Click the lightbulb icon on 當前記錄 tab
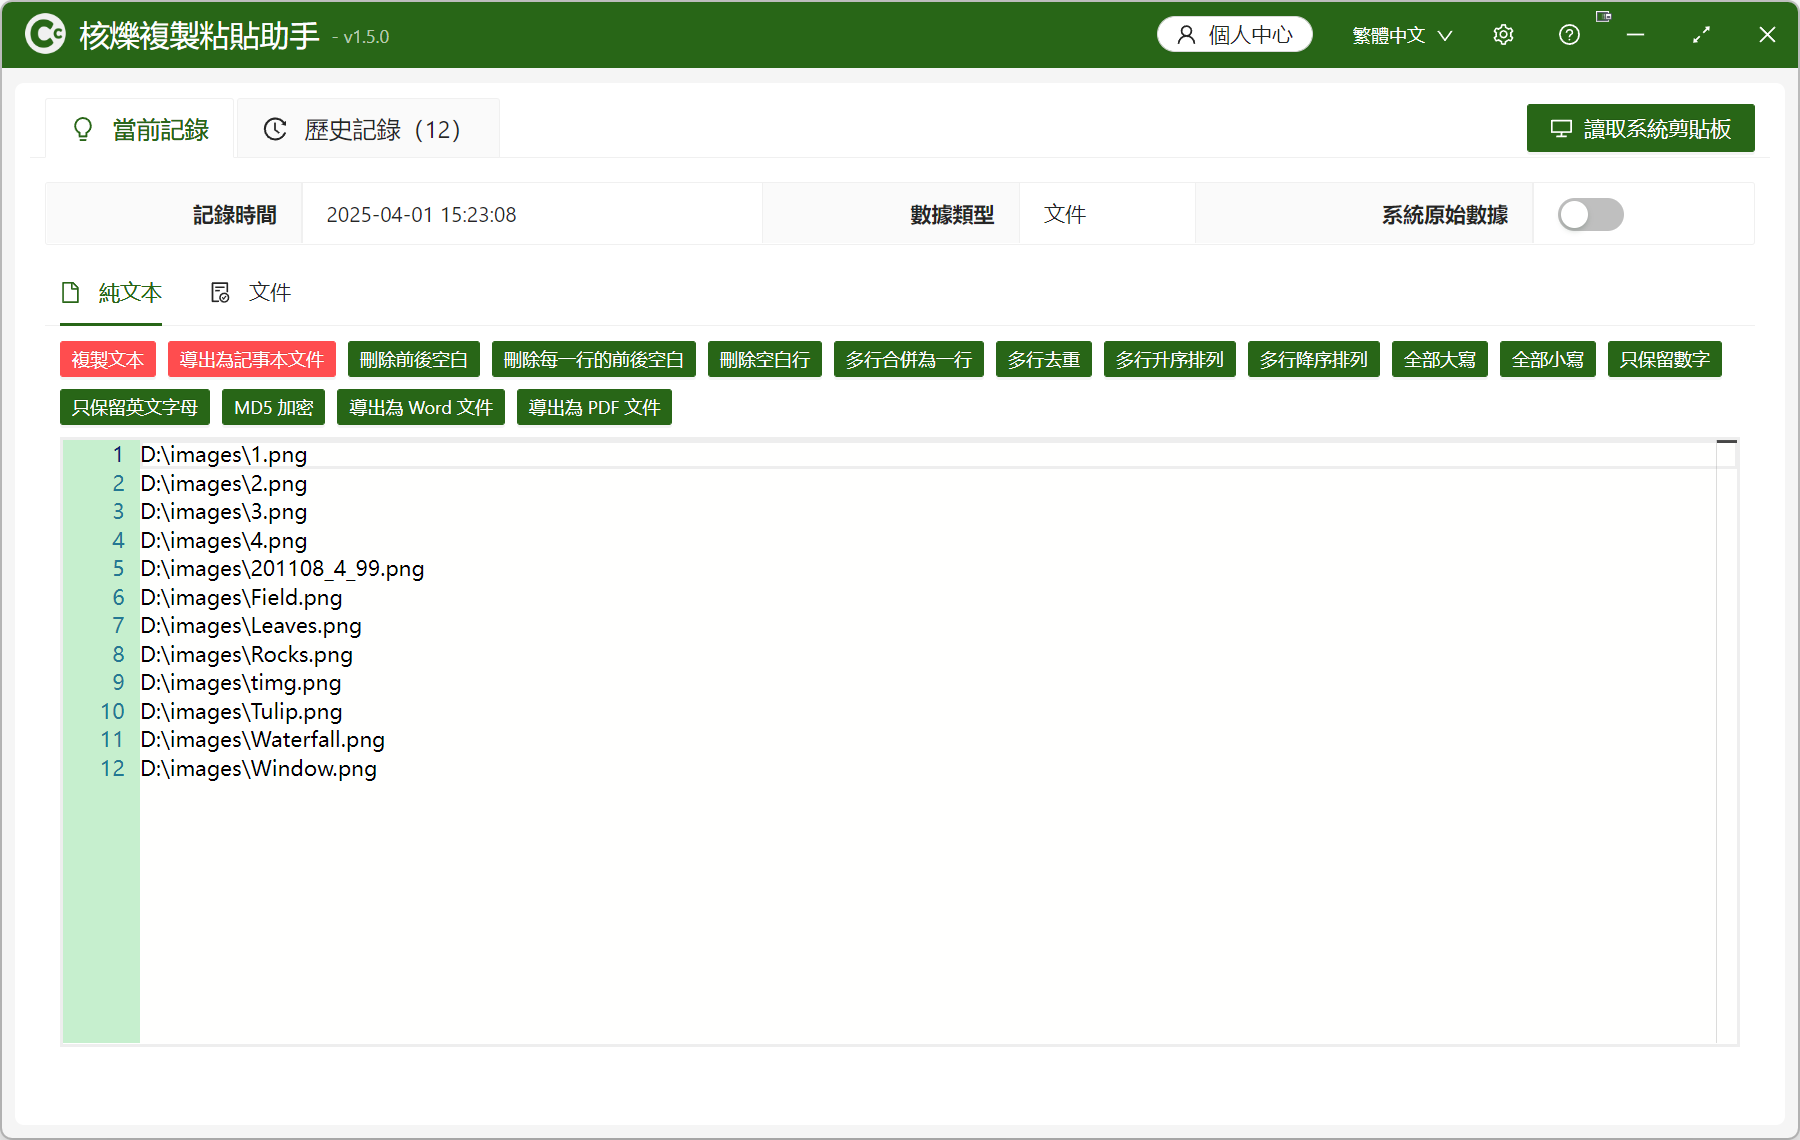The width and height of the screenshot is (1800, 1140). click(83, 129)
